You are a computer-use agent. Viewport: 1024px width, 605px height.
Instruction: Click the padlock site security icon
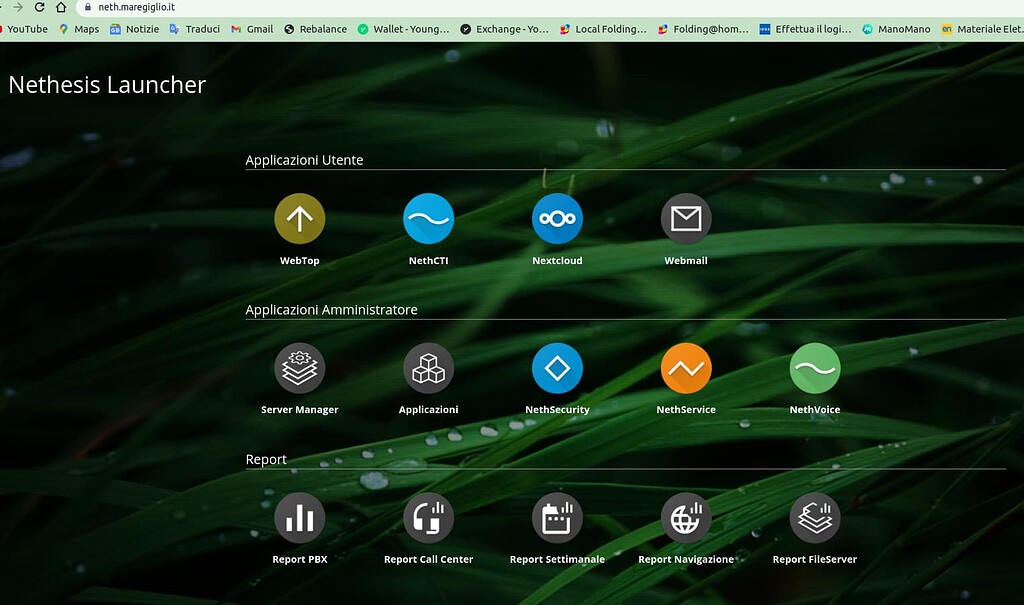coord(88,7)
